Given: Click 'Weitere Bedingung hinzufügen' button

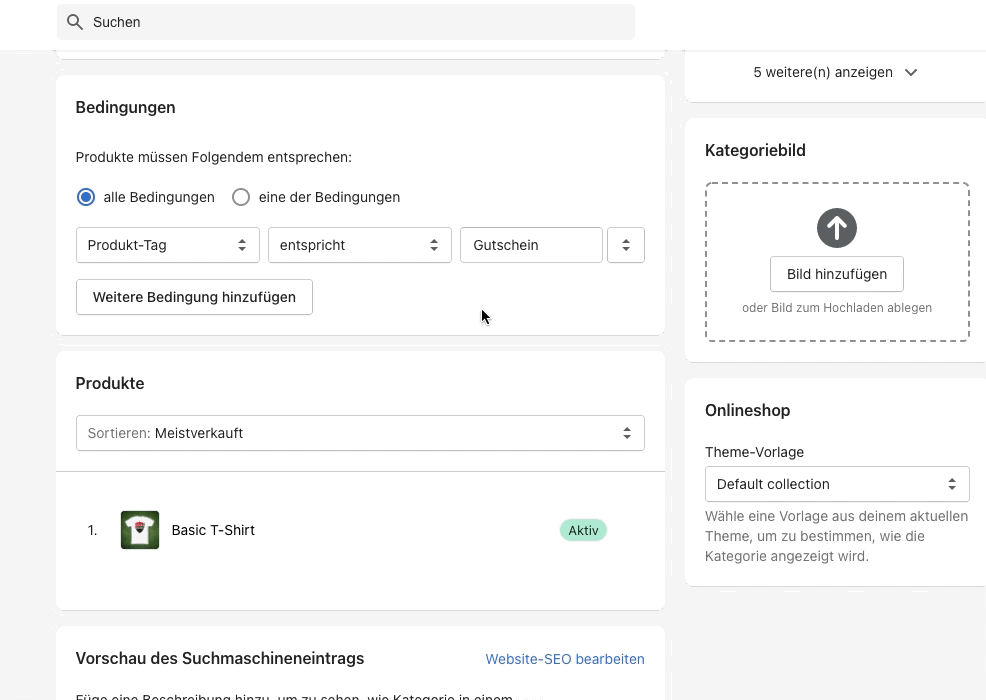Looking at the screenshot, I should click(x=194, y=297).
